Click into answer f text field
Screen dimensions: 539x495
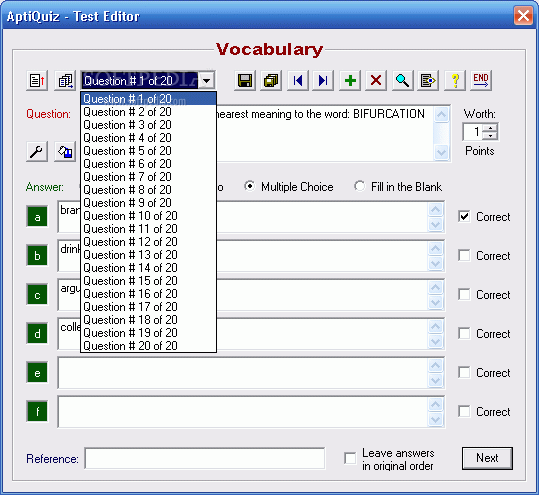click(x=243, y=411)
